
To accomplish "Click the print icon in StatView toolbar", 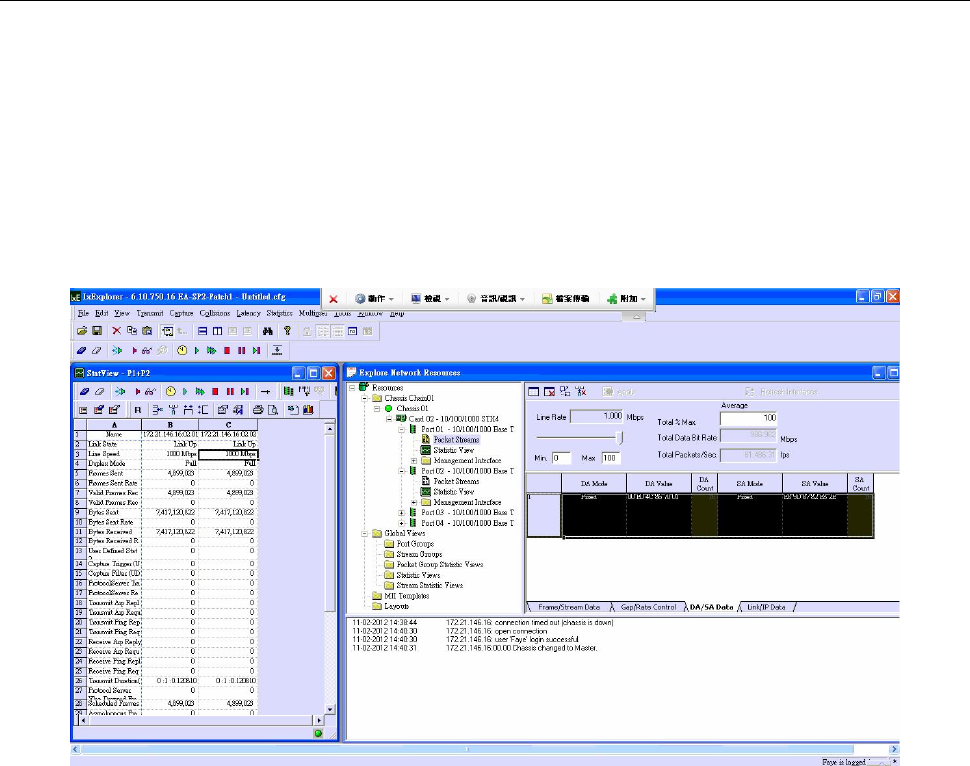I will (x=258, y=409).
